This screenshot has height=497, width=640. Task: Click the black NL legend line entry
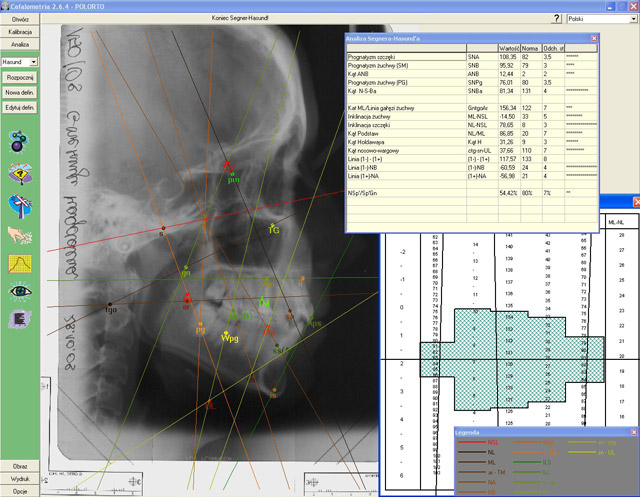[476, 452]
